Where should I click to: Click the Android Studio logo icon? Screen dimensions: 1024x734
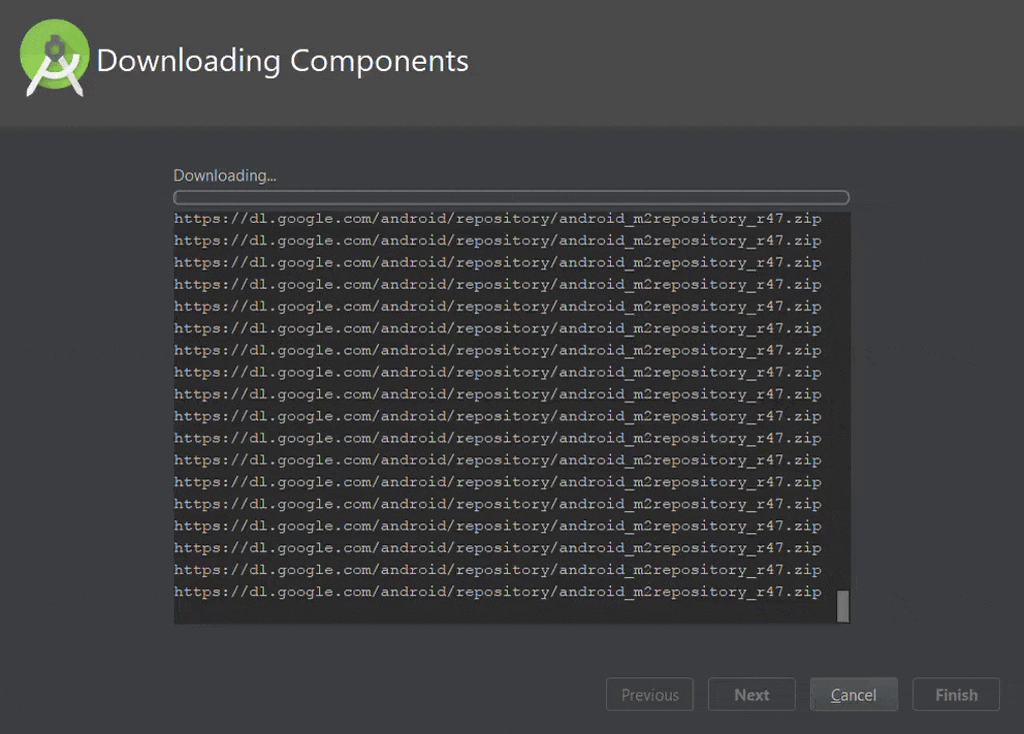54,58
